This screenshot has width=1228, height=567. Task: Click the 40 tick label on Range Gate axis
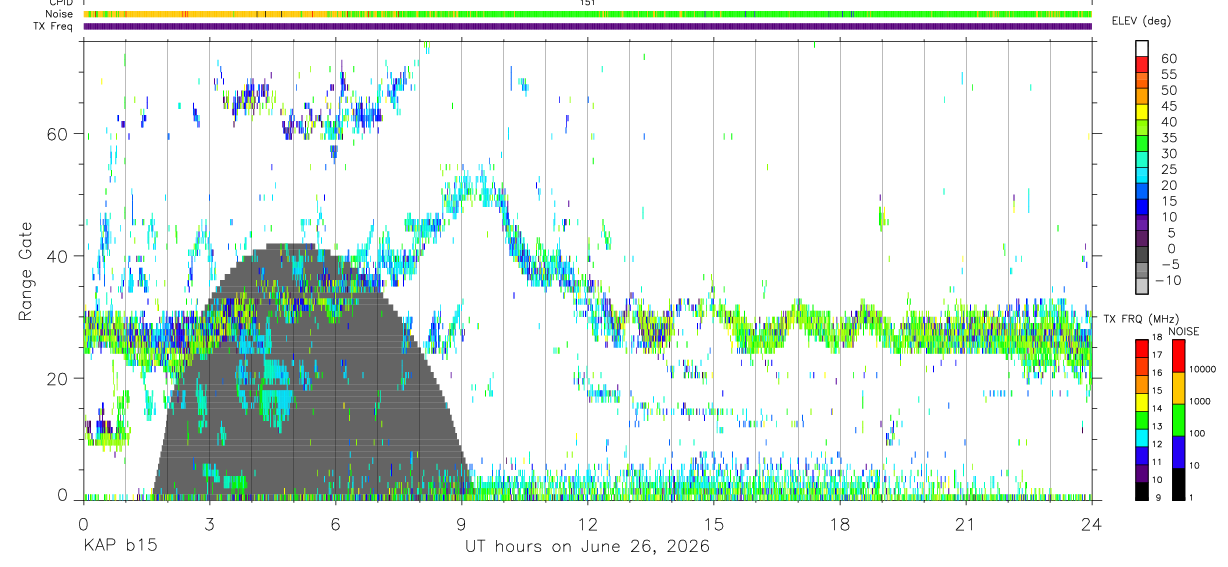coord(64,256)
